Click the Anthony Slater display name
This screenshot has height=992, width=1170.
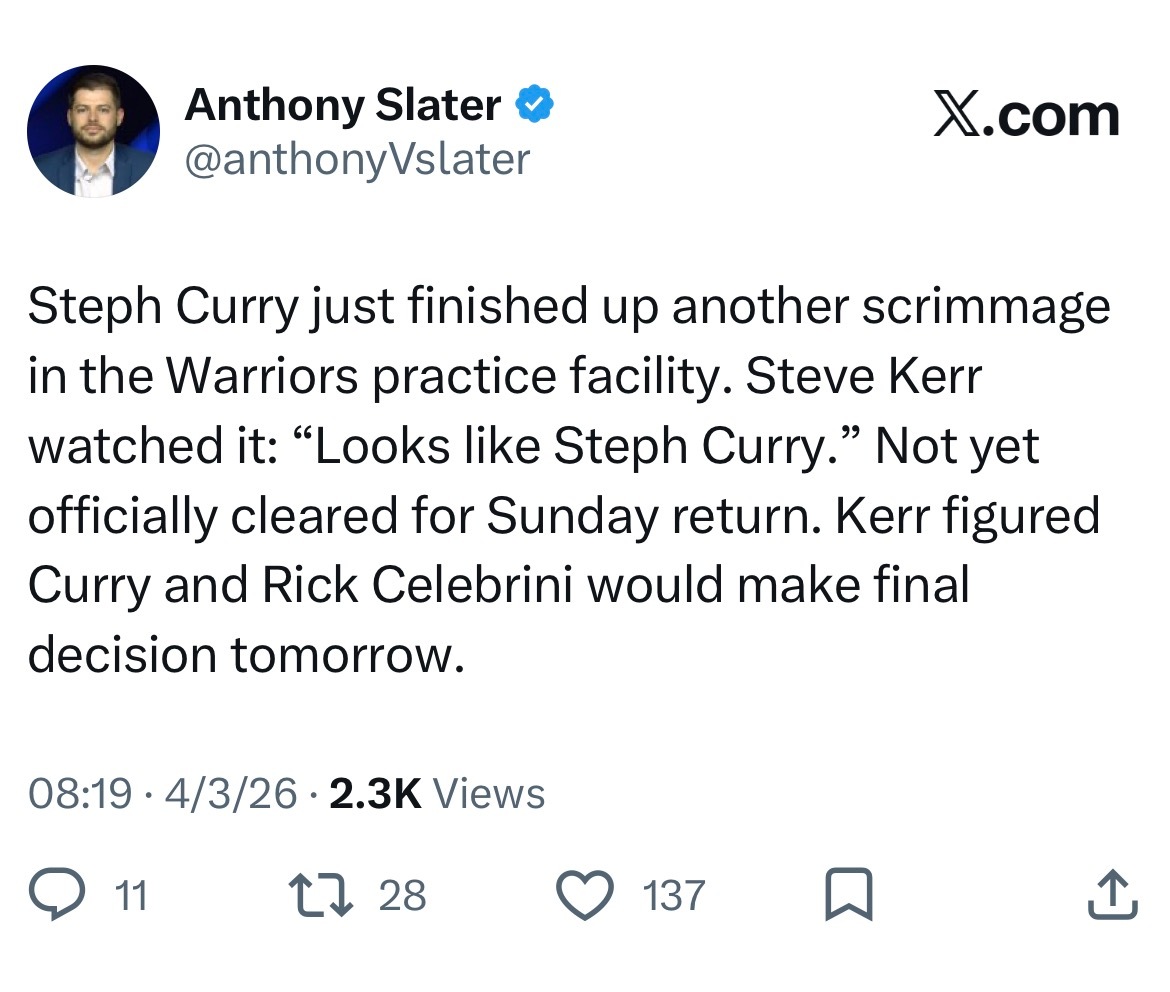(x=342, y=105)
